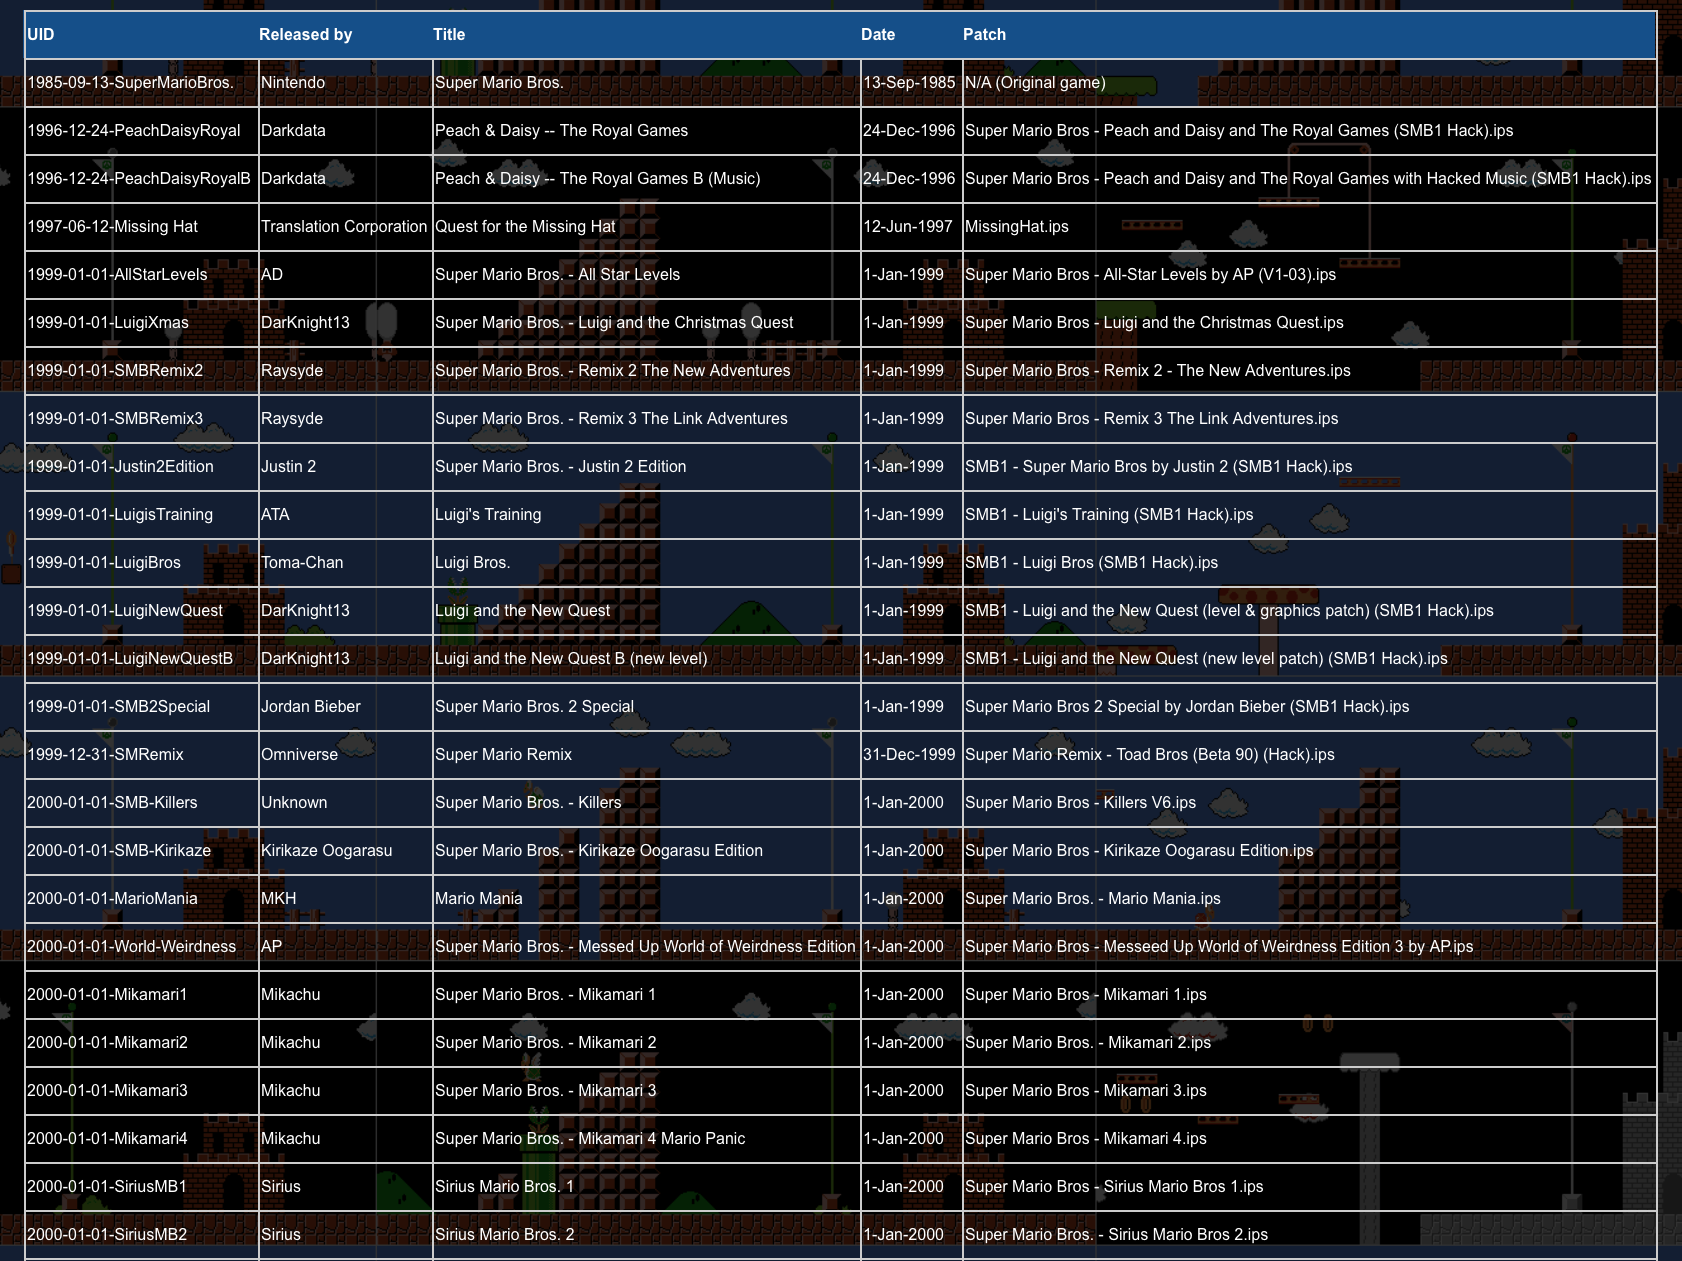This screenshot has height=1261, width=1682.
Task: Select Remix 3 The Link Adventures title
Action: pyautogui.click(x=646, y=419)
